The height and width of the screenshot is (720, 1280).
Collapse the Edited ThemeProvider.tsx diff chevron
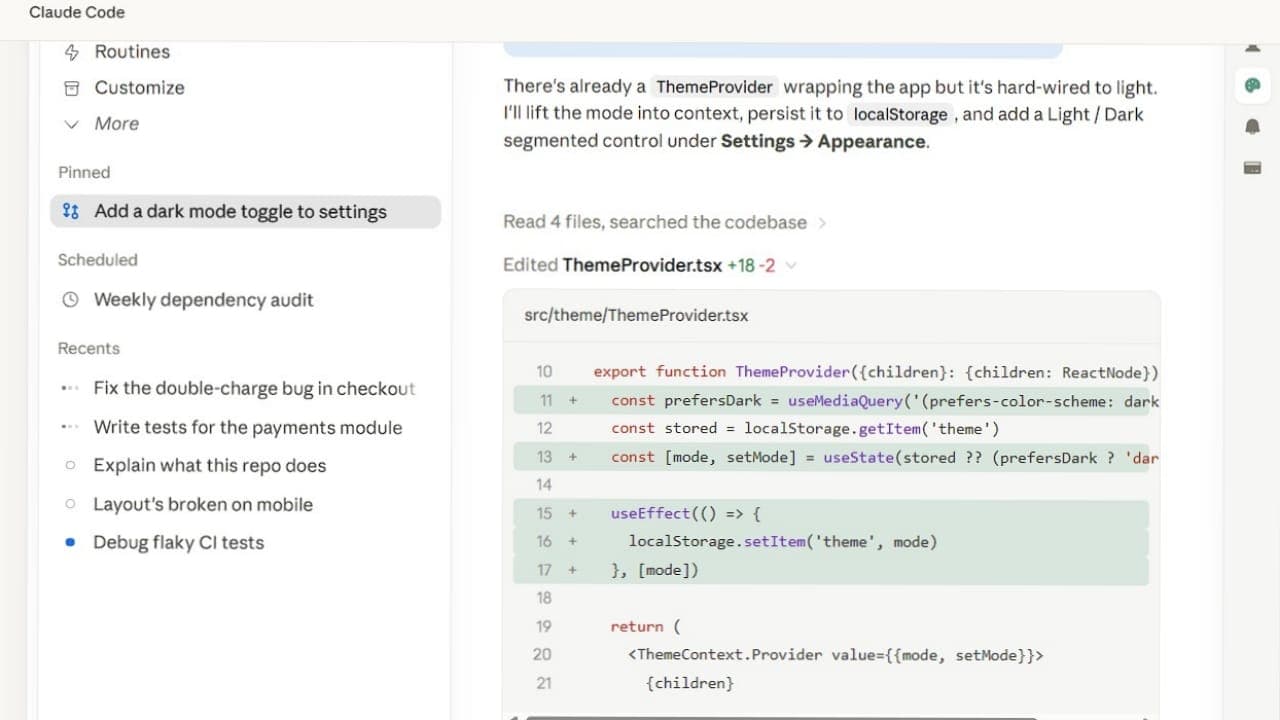tap(791, 266)
